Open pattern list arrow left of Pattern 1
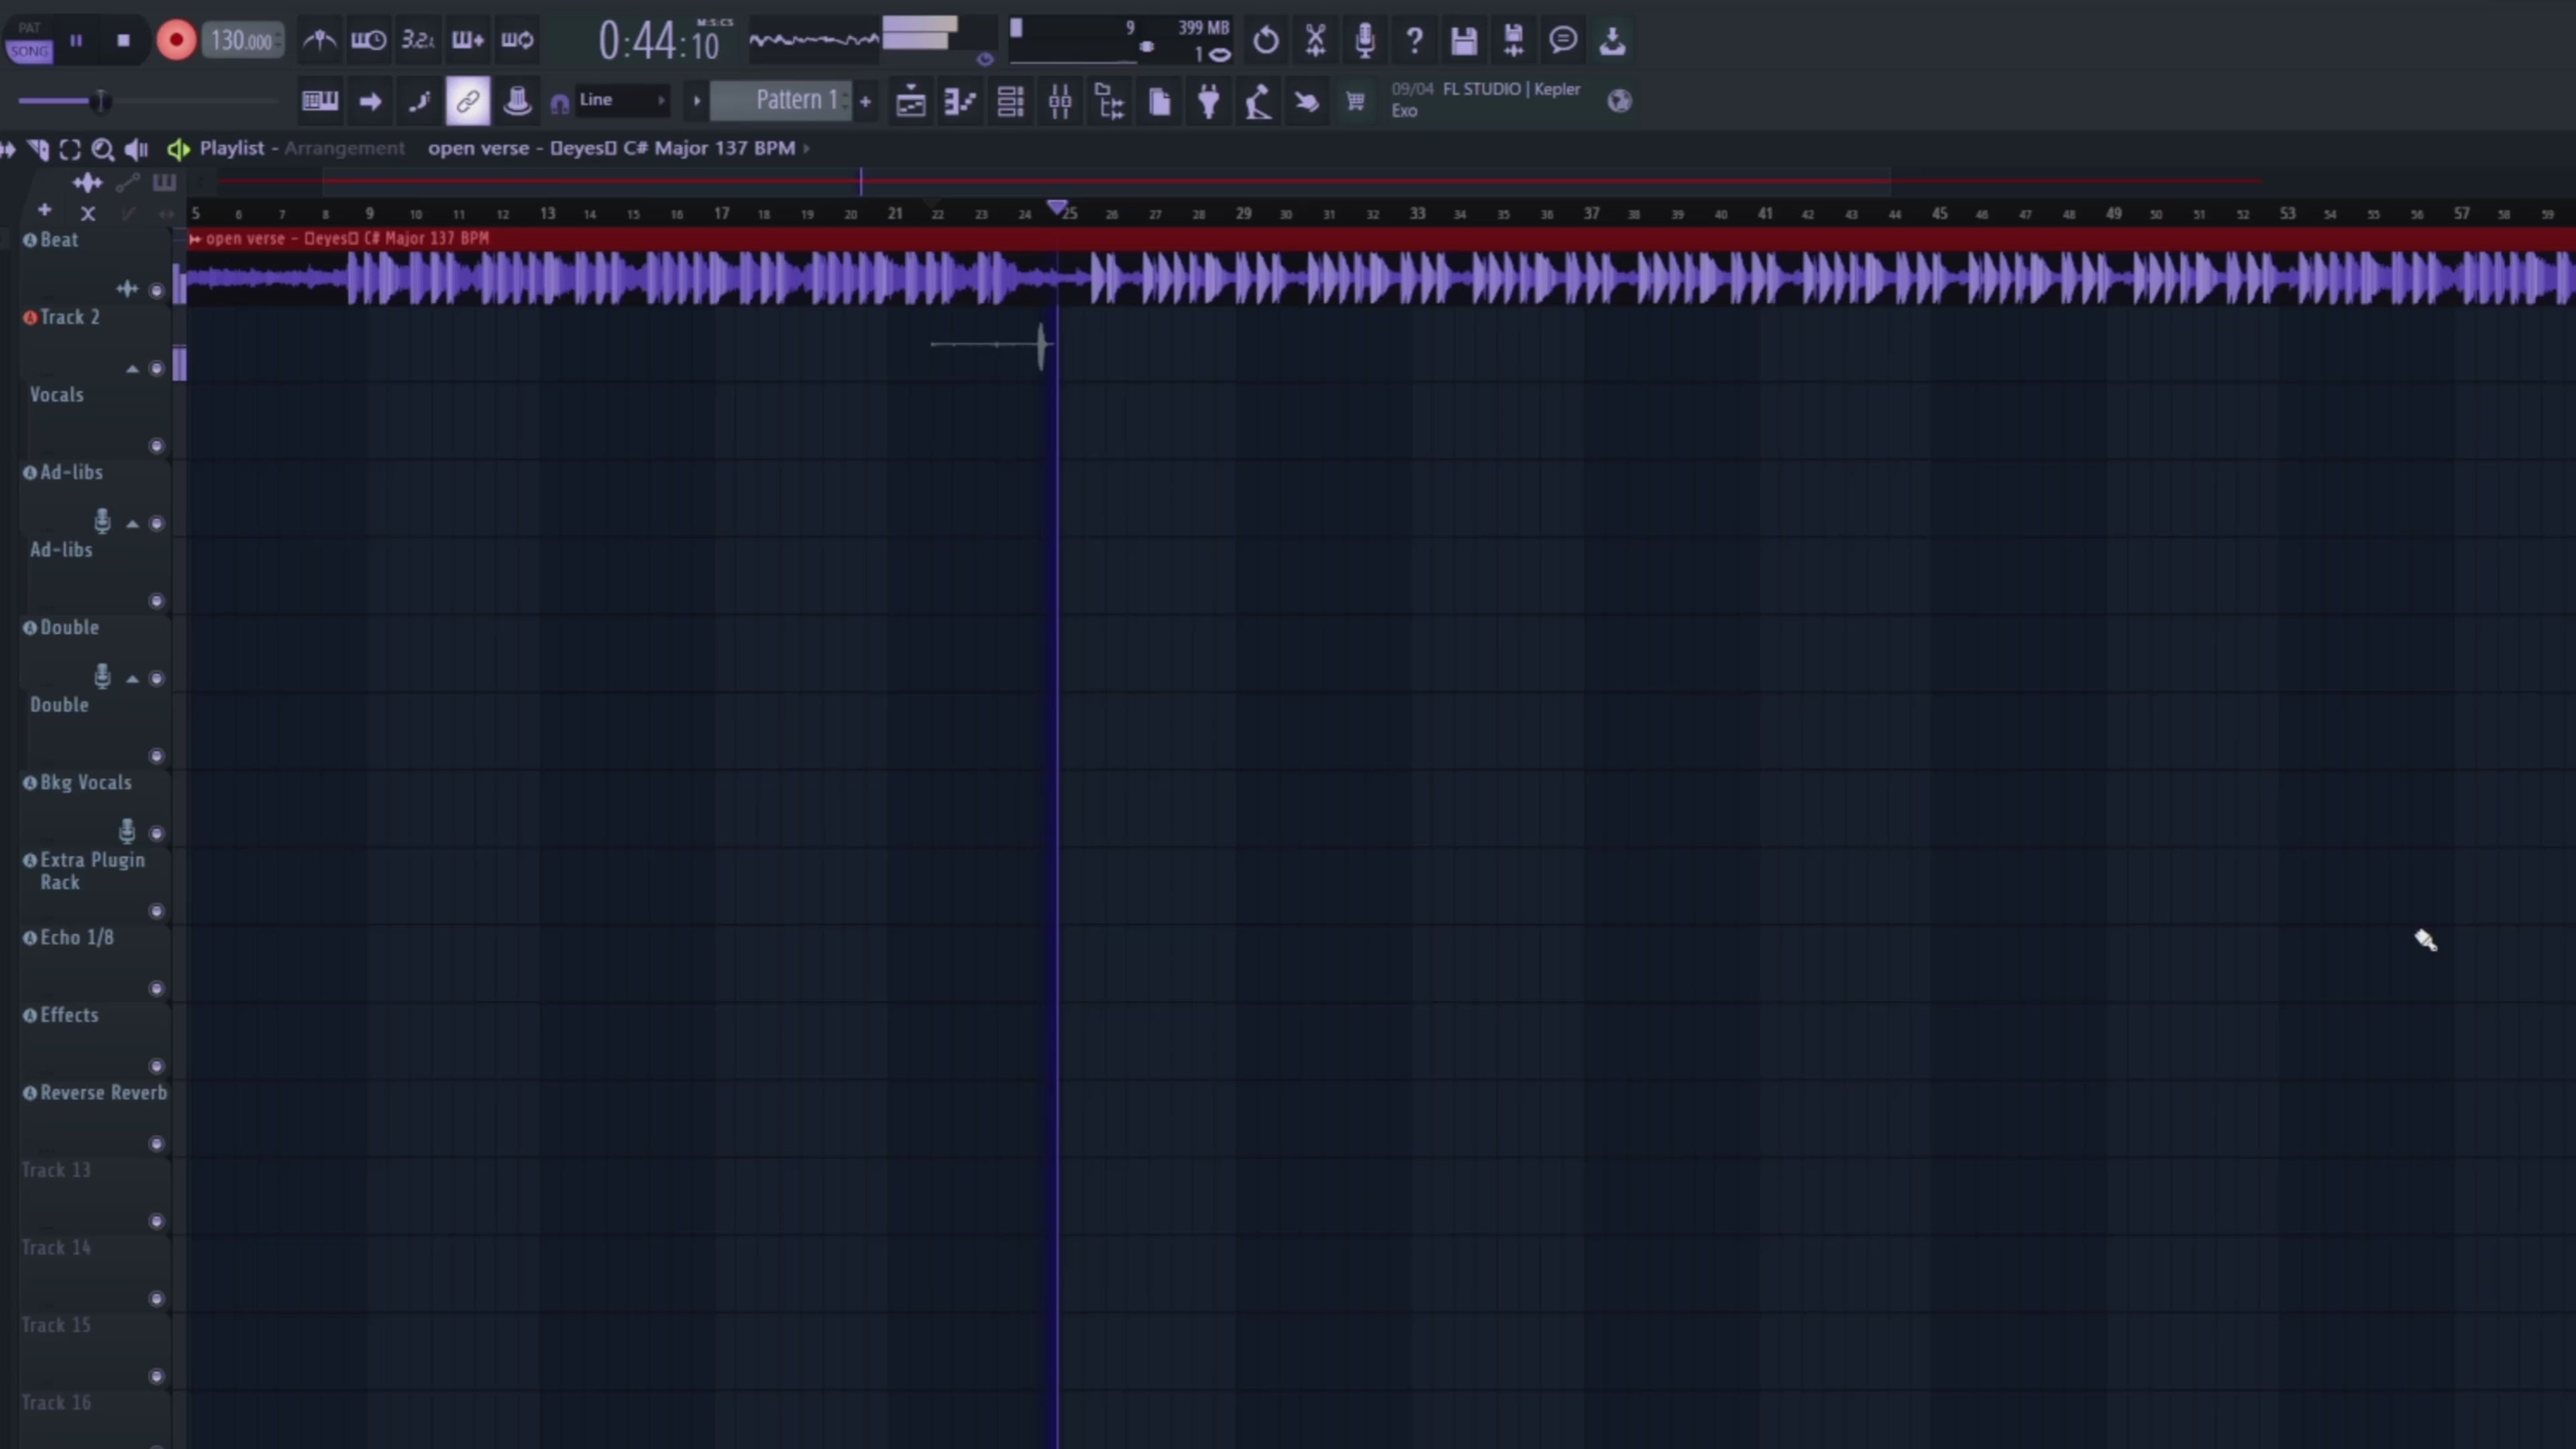The height and width of the screenshot is (1449, 2576). pos(696,101)
